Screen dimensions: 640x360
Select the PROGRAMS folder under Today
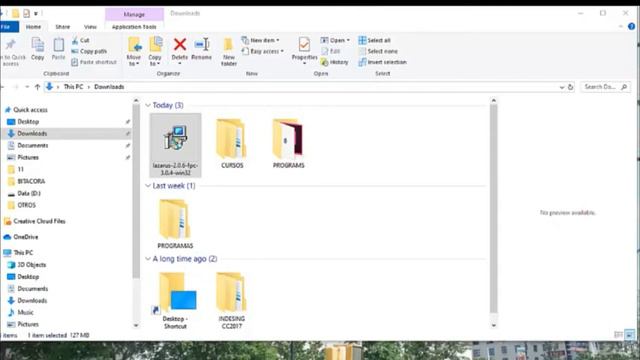pos(289,143)
